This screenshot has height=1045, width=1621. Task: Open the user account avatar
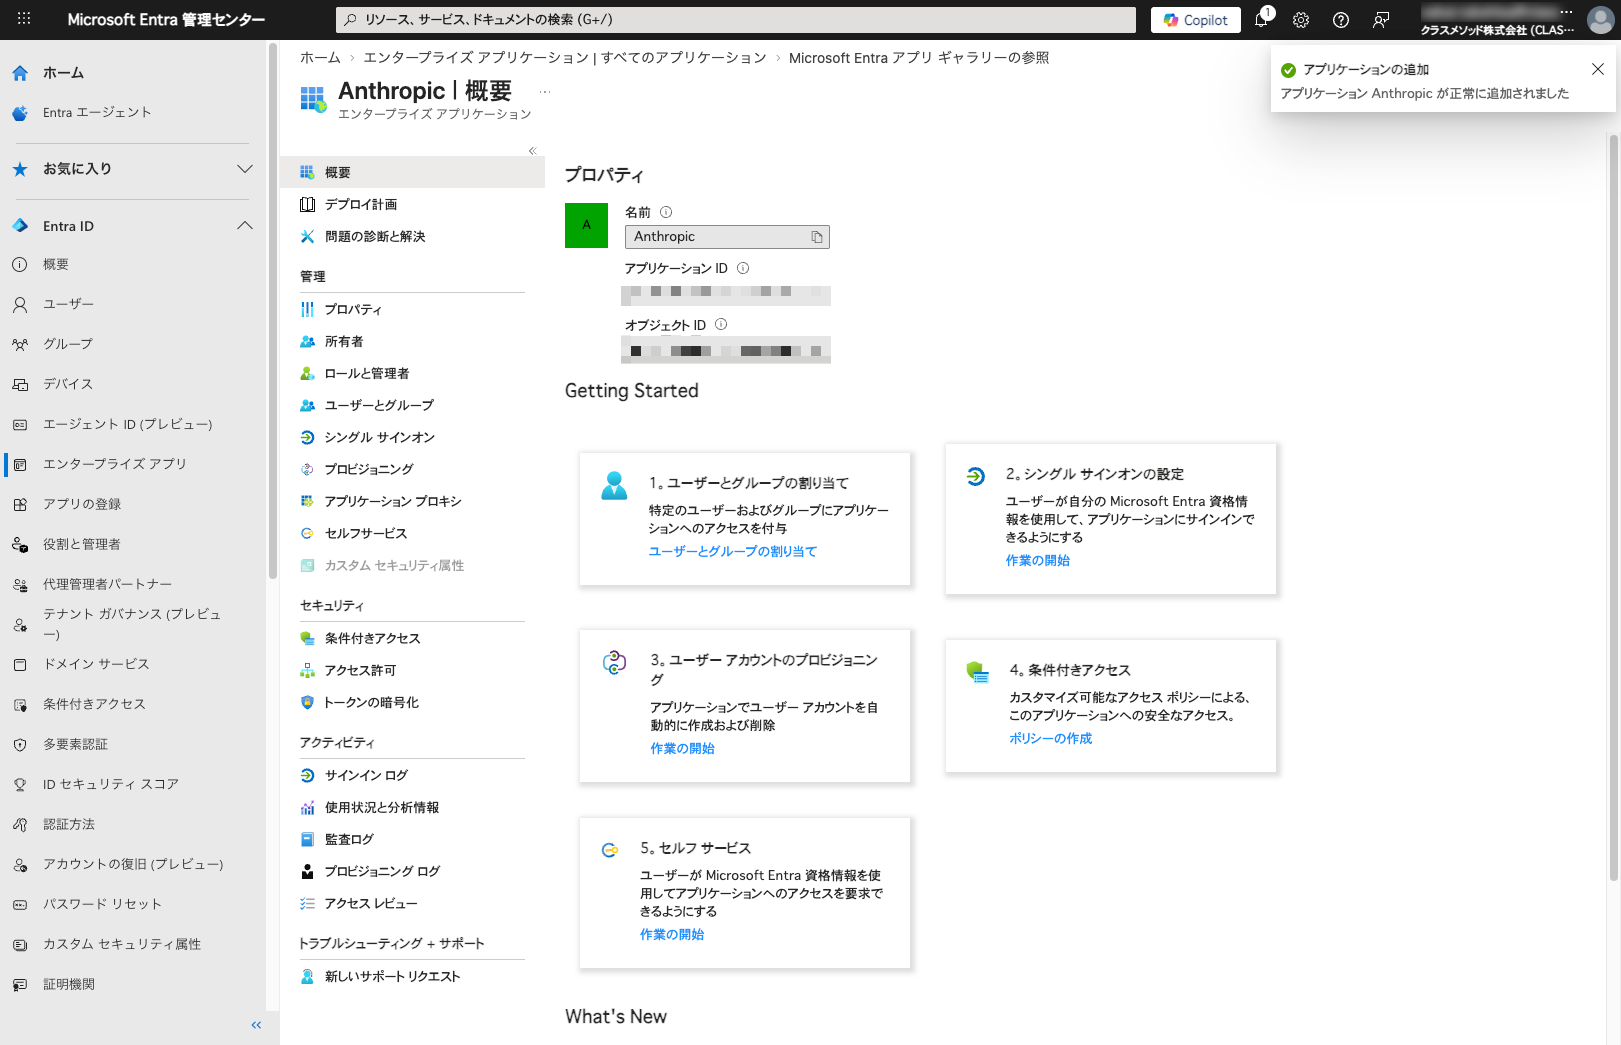point(1600,20)
